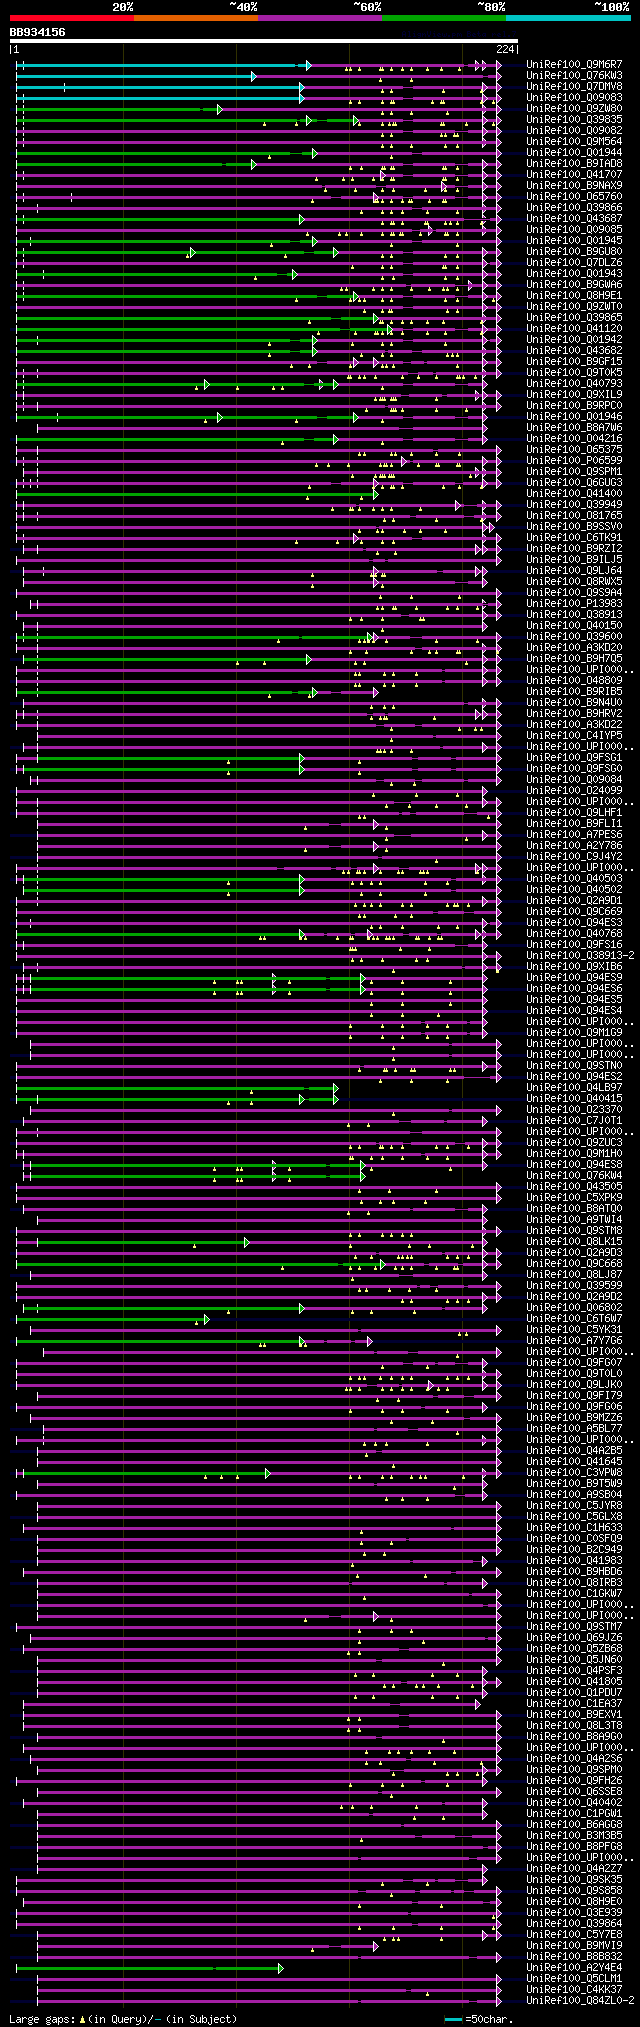Image resolution: width=640 pixels, height=2027 pixels.
Task: Click label UniRef100_Q7DLZ6
Action: 574,262
